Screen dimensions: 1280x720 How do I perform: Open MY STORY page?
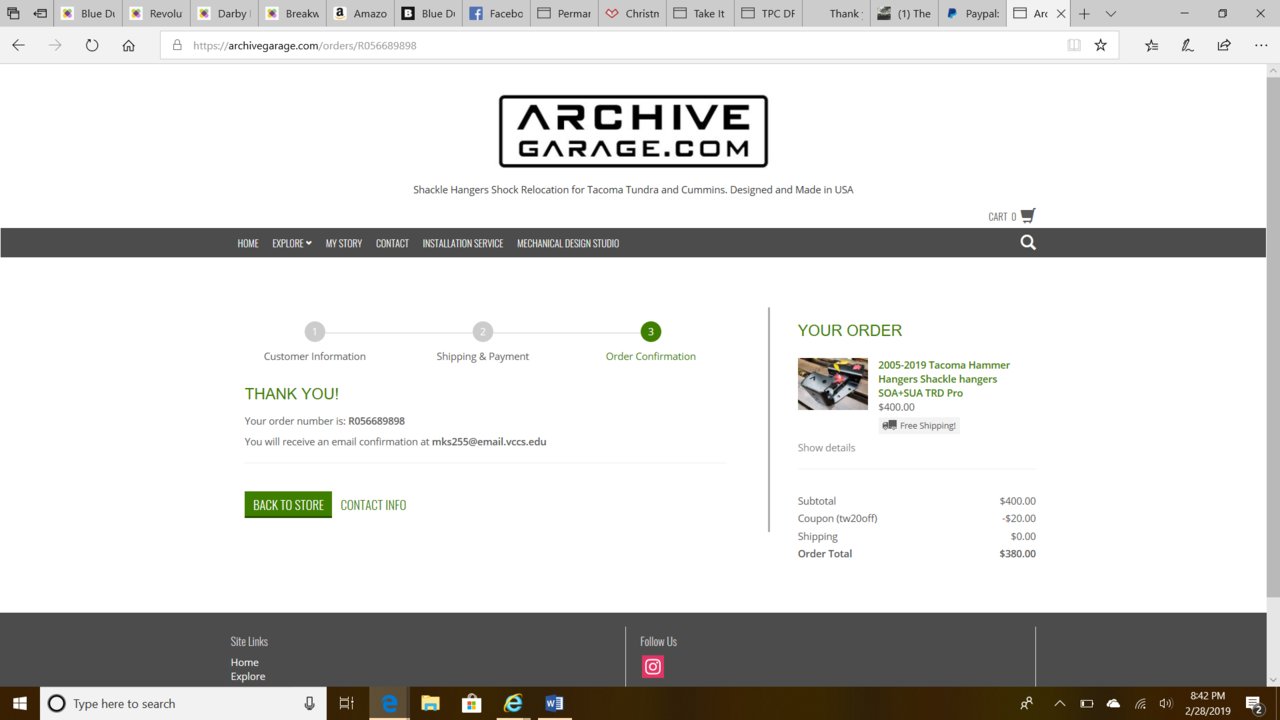pos(344,243)
